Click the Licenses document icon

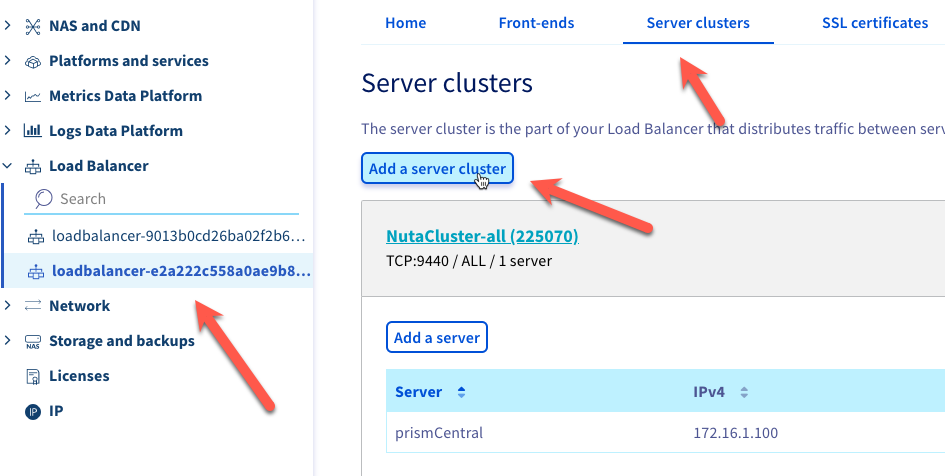tap(33, 377)
